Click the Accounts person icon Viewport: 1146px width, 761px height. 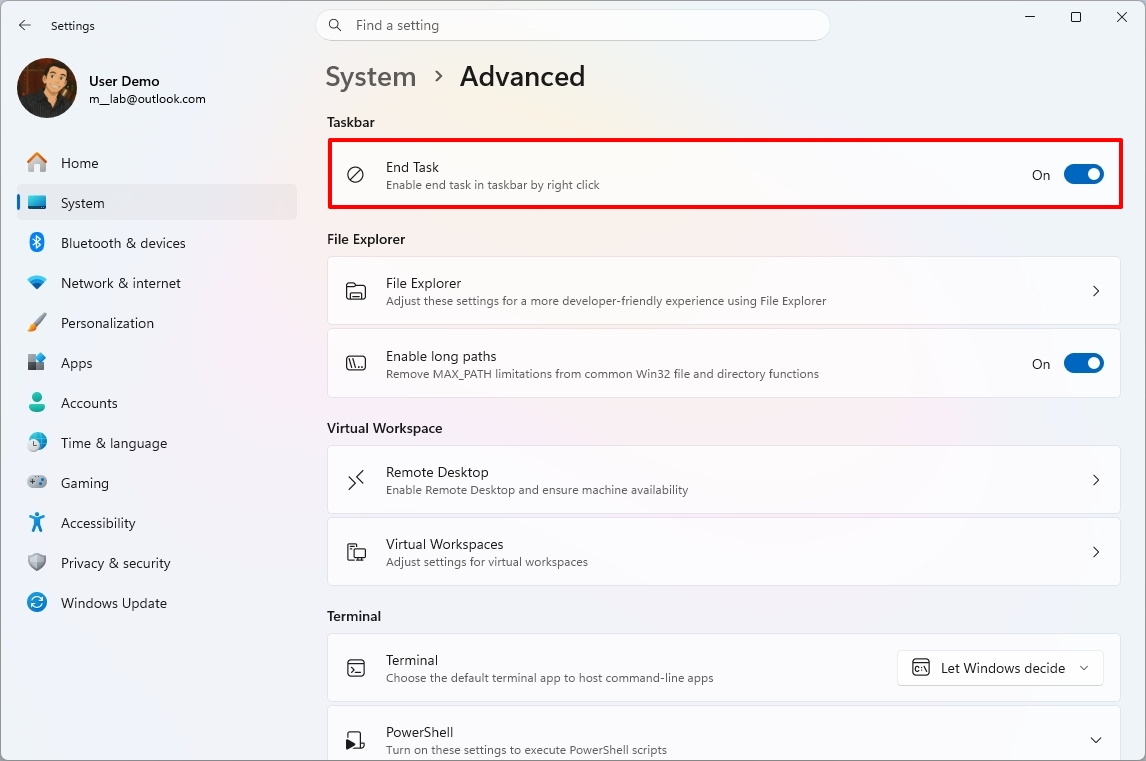37,402
